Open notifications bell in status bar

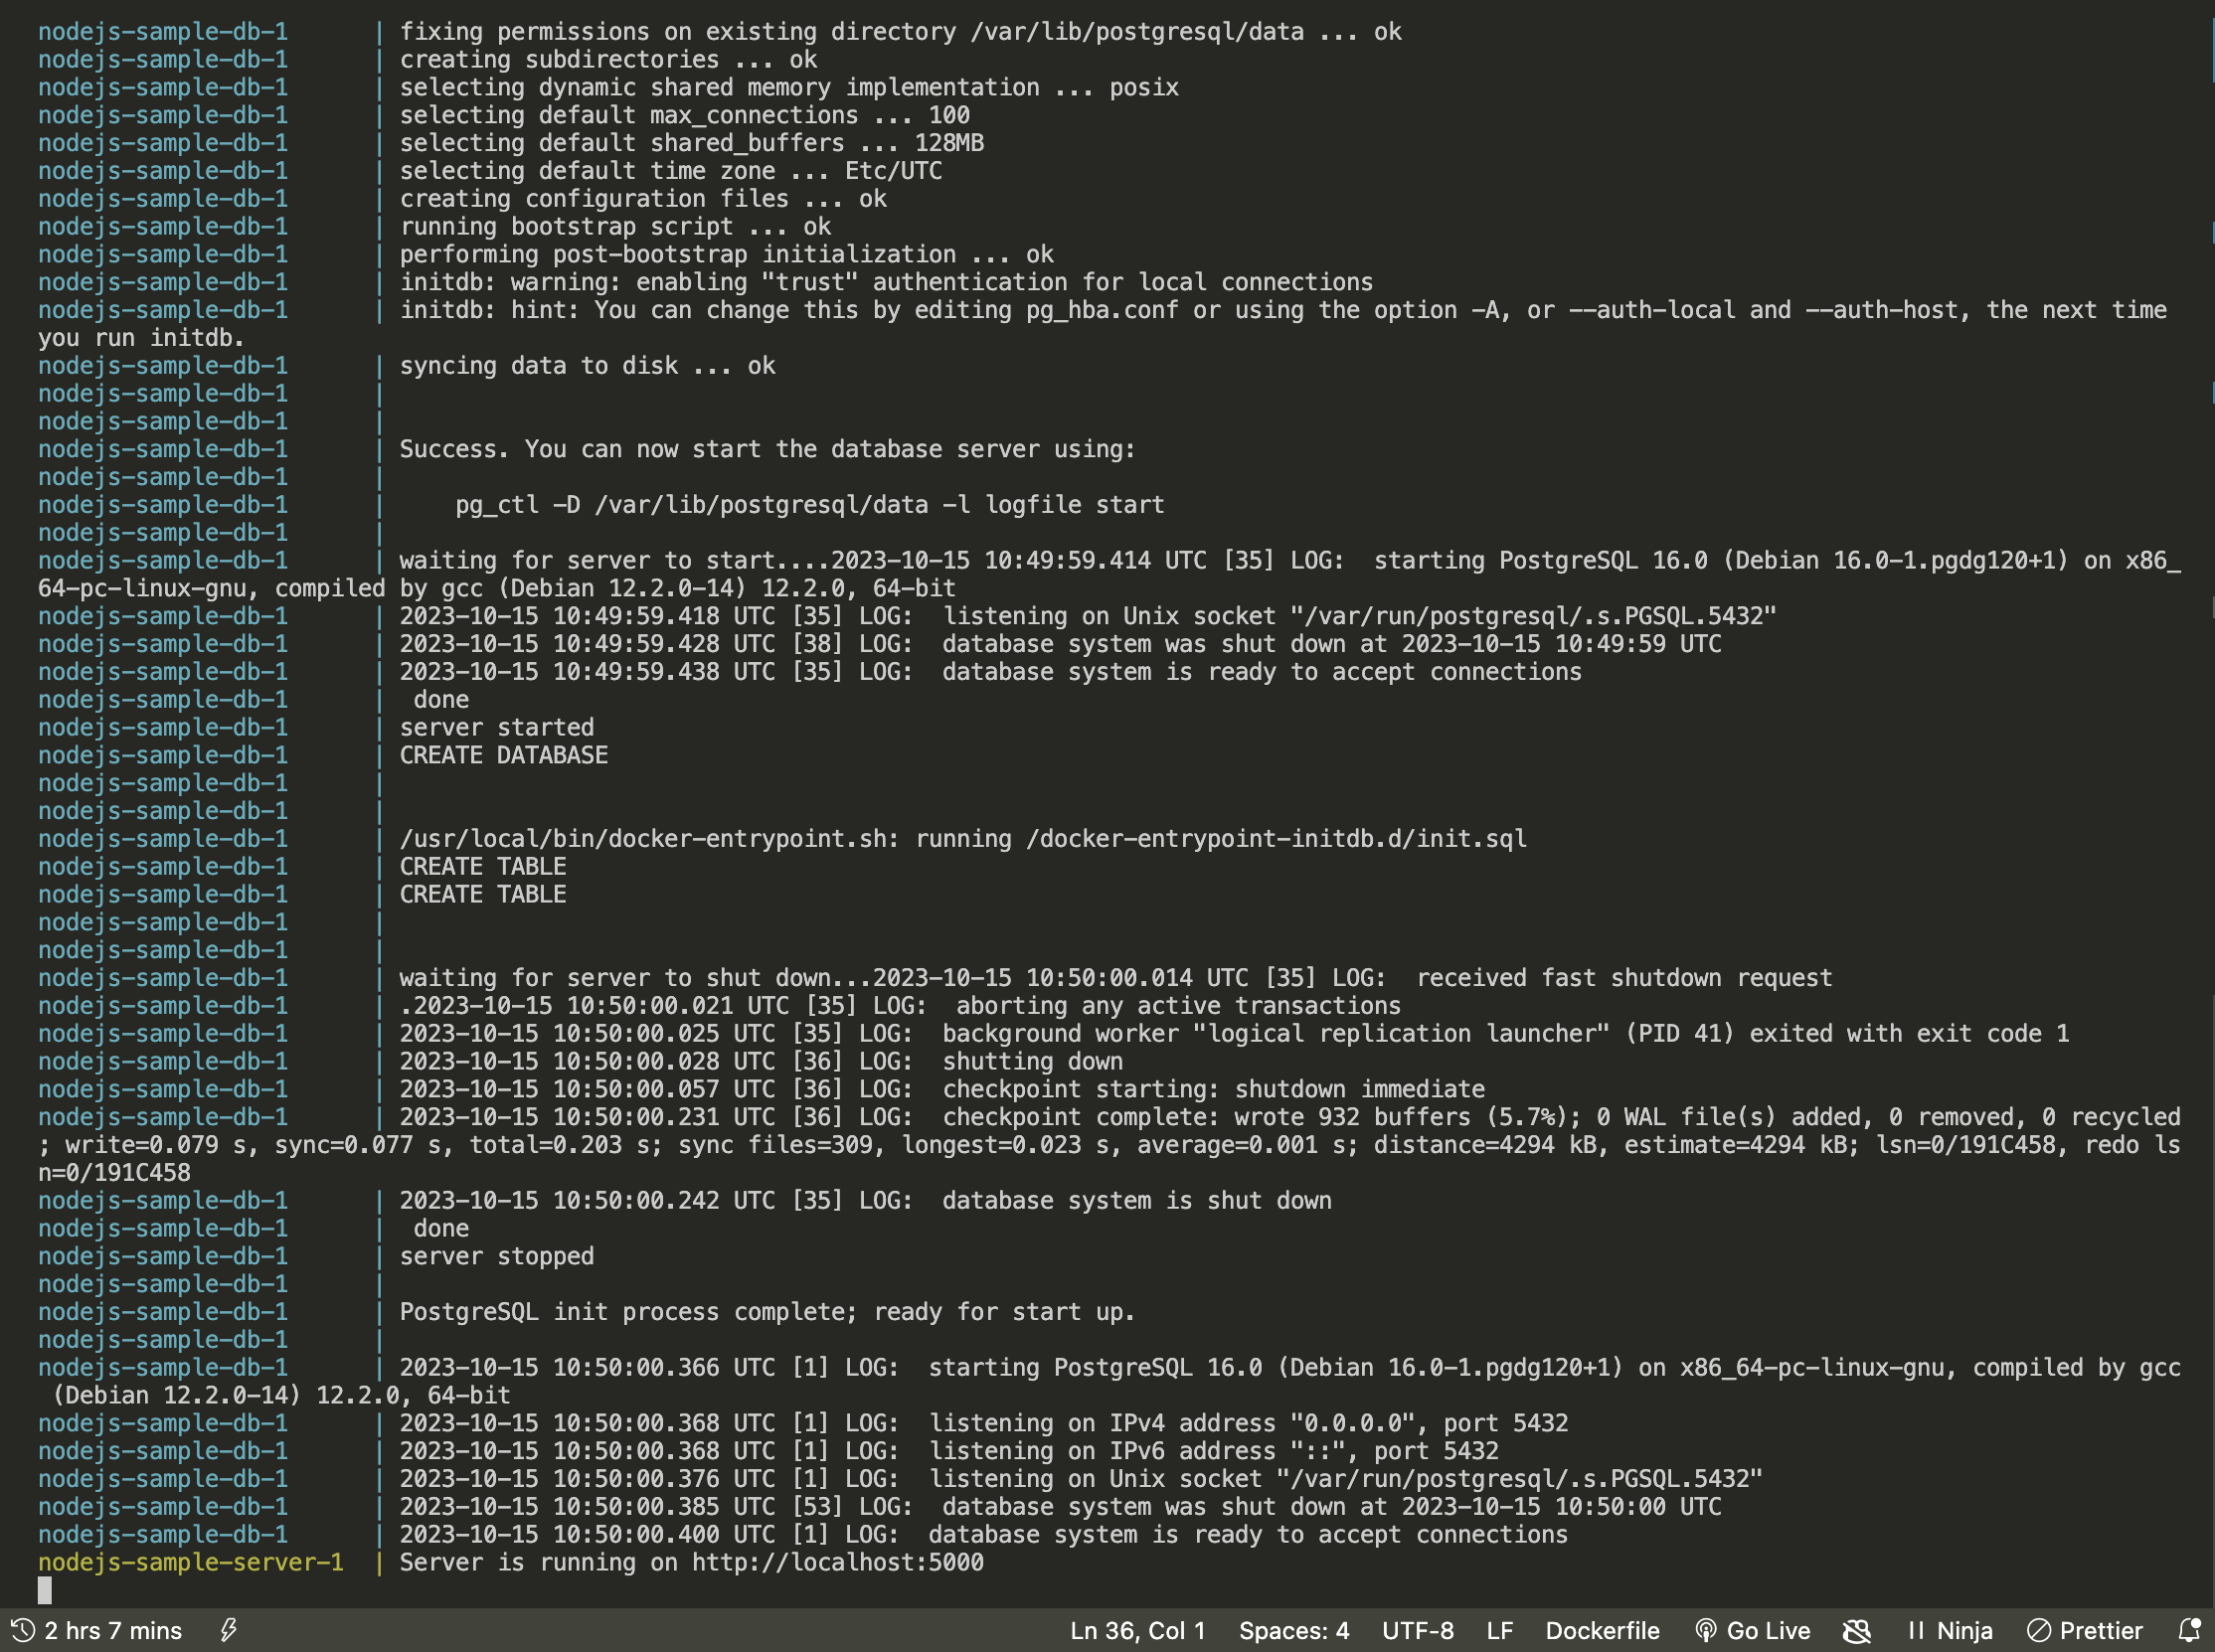(2189, 1630)
